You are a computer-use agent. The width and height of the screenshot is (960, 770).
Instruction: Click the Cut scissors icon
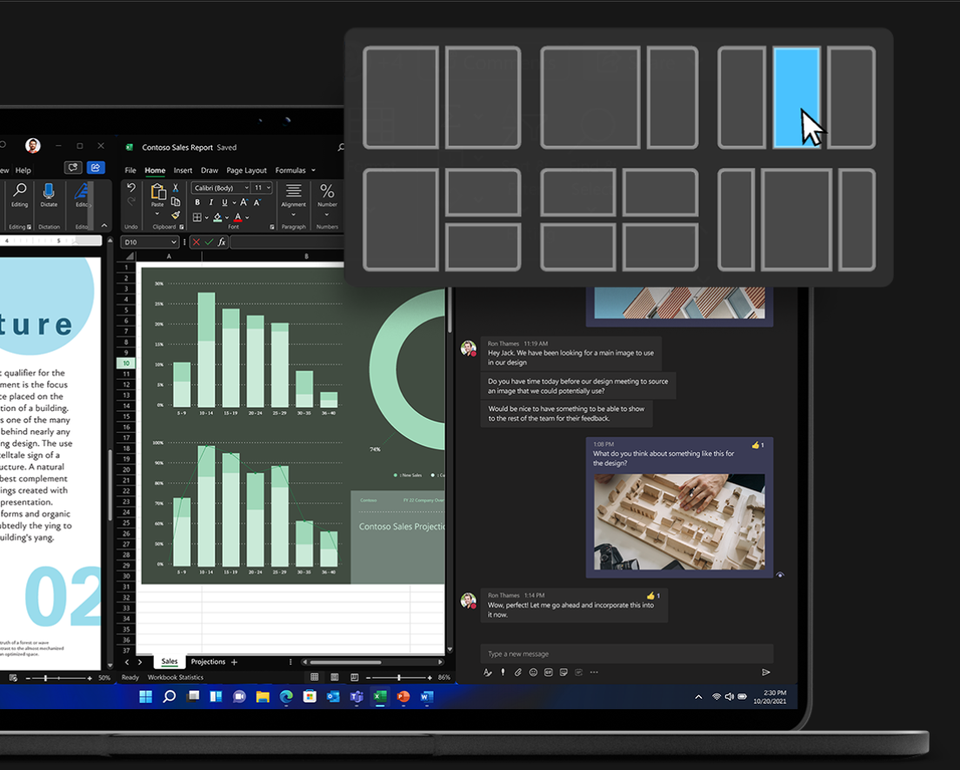pyautogui.click(x=176, y=188)
